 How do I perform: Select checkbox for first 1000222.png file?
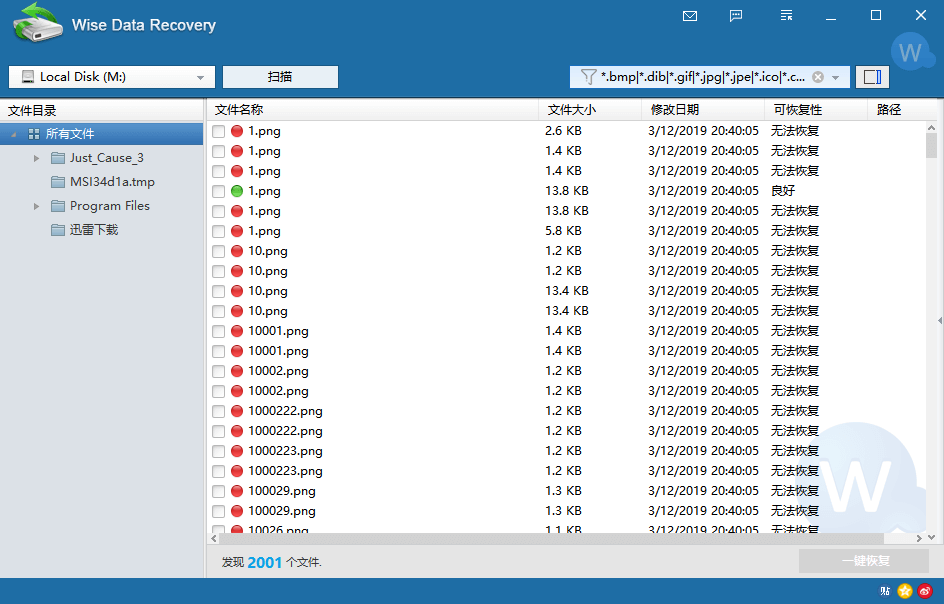coord(219,411)
